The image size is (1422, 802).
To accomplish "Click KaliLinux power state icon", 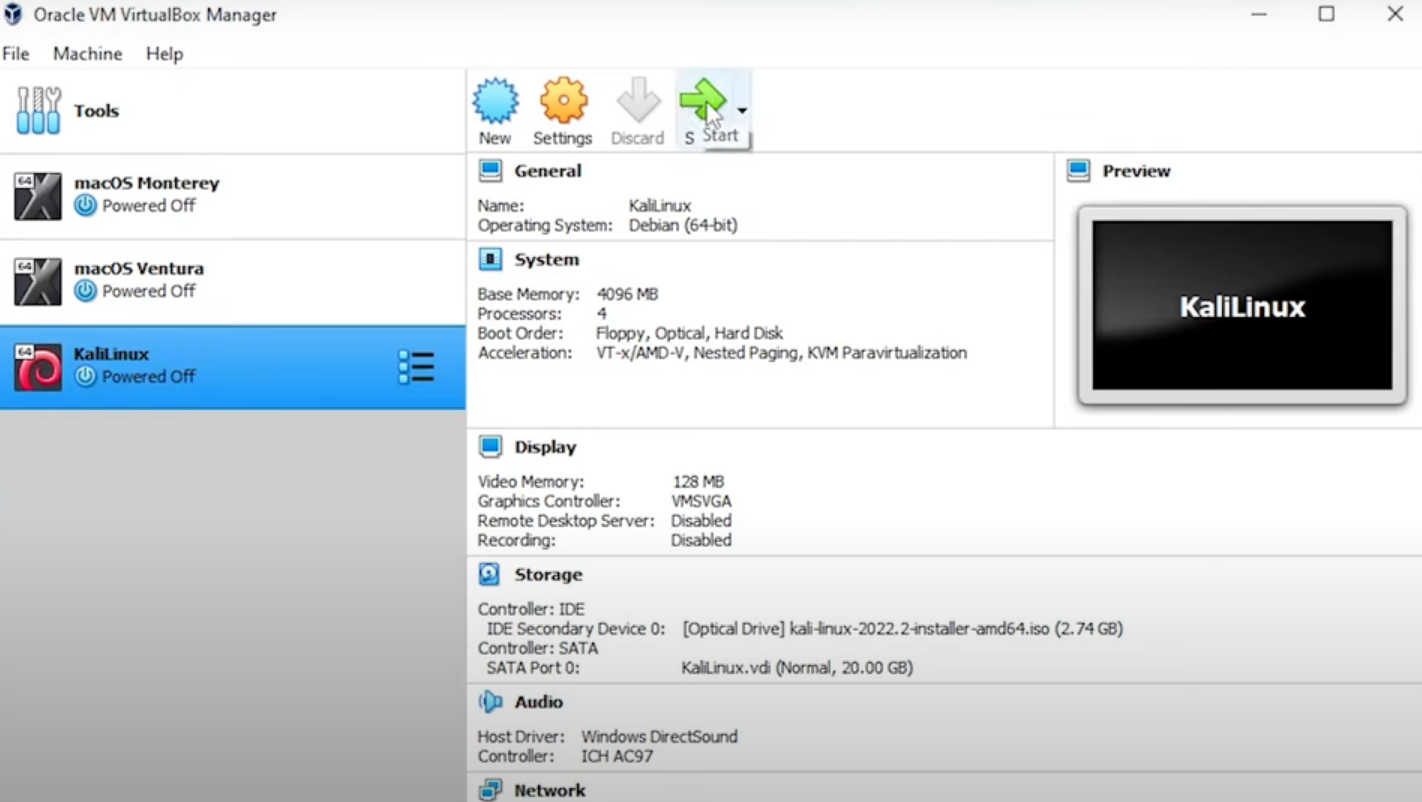I will (86, 377).
